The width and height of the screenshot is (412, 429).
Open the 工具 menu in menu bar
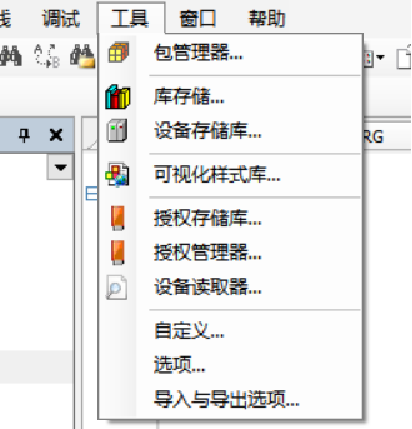[131, 18]
